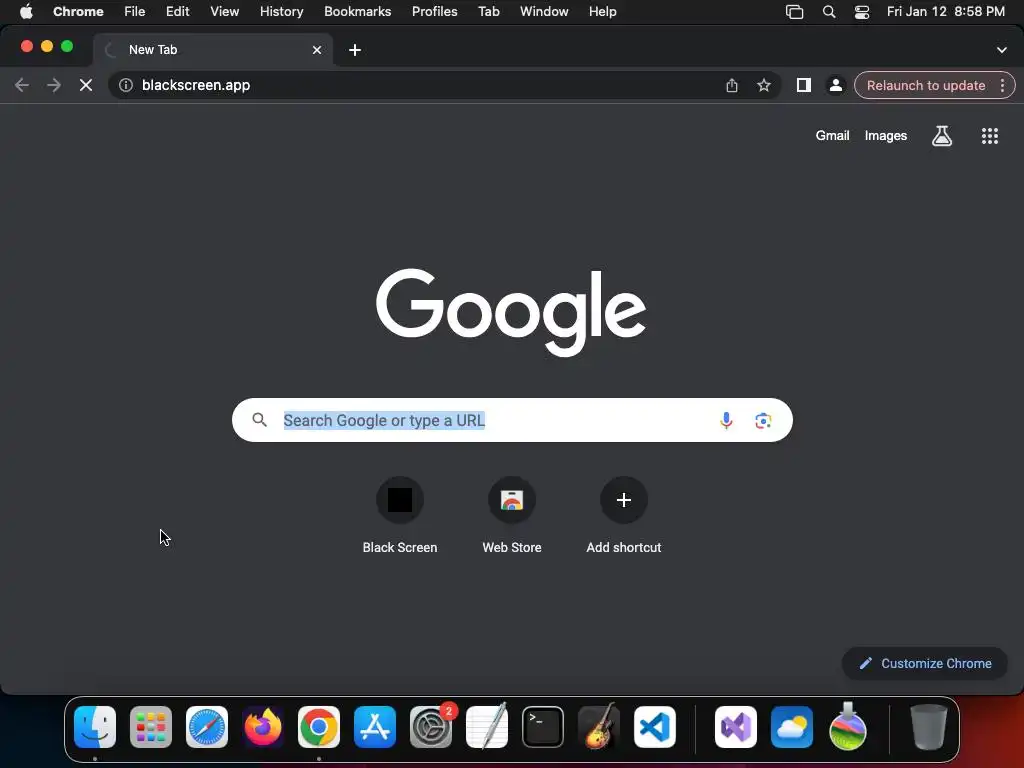The width and height of the screenshot is (1024, 768).
Task: Open macOS installer icon in Dock
Action: 848,726
